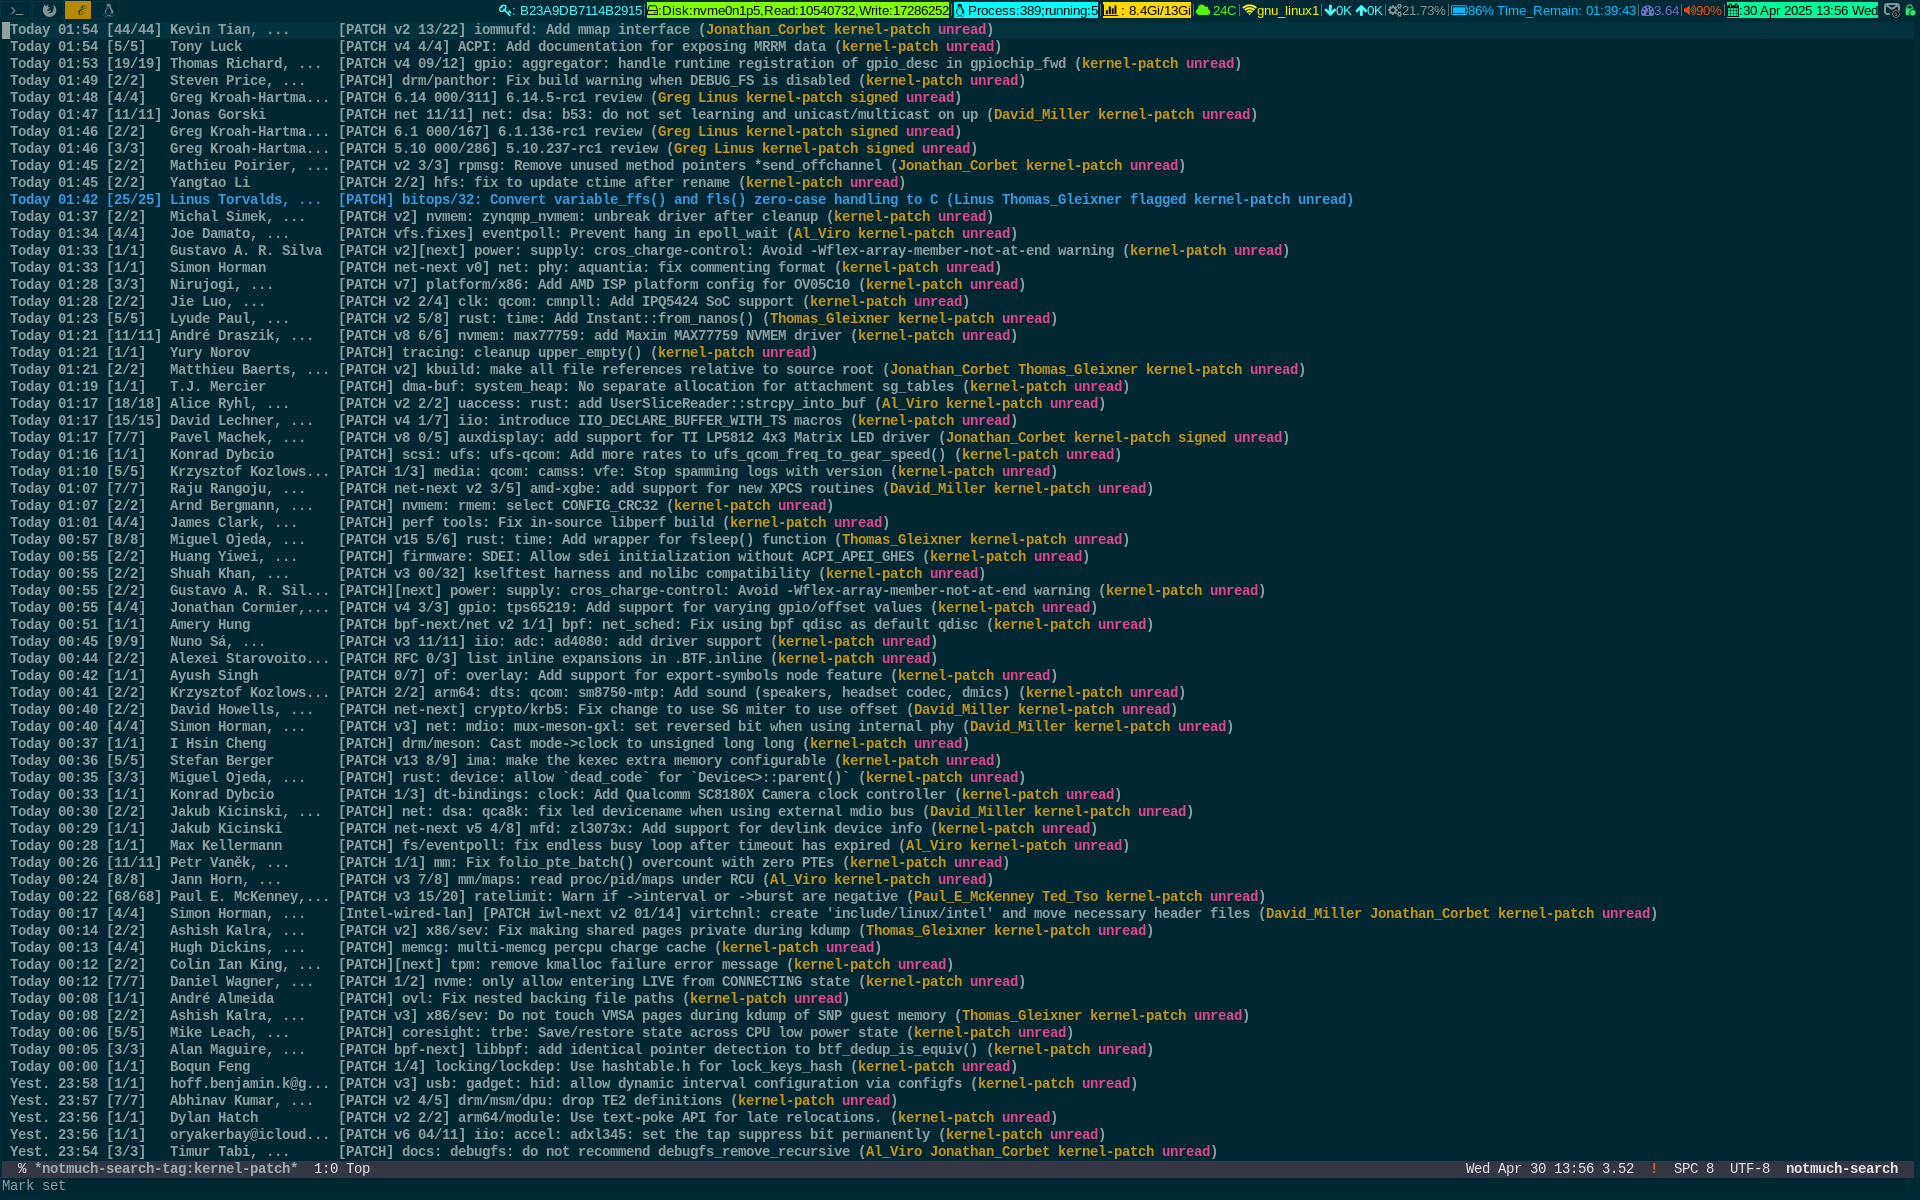Click the red exclamation warning in the modeline
1920x1200 pixels.
click(1654, 1168)
